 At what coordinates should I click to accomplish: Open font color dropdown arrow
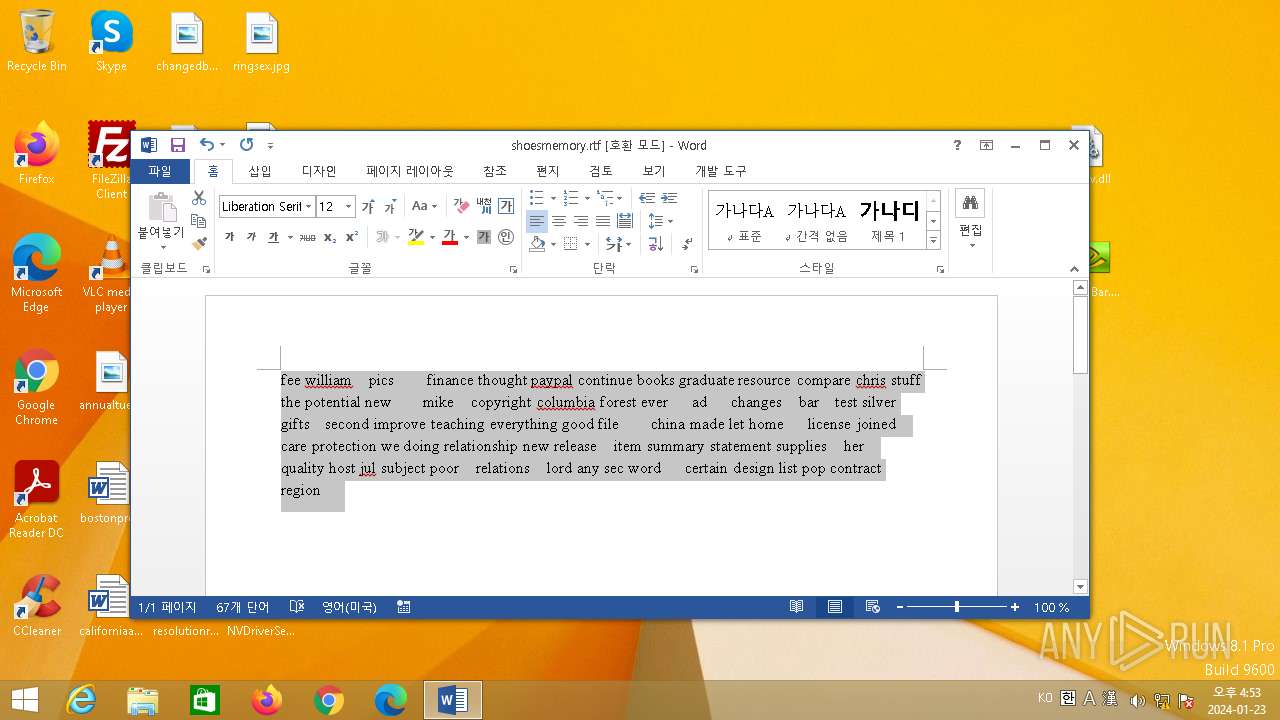pyautogui.click(x=466, y=237)
